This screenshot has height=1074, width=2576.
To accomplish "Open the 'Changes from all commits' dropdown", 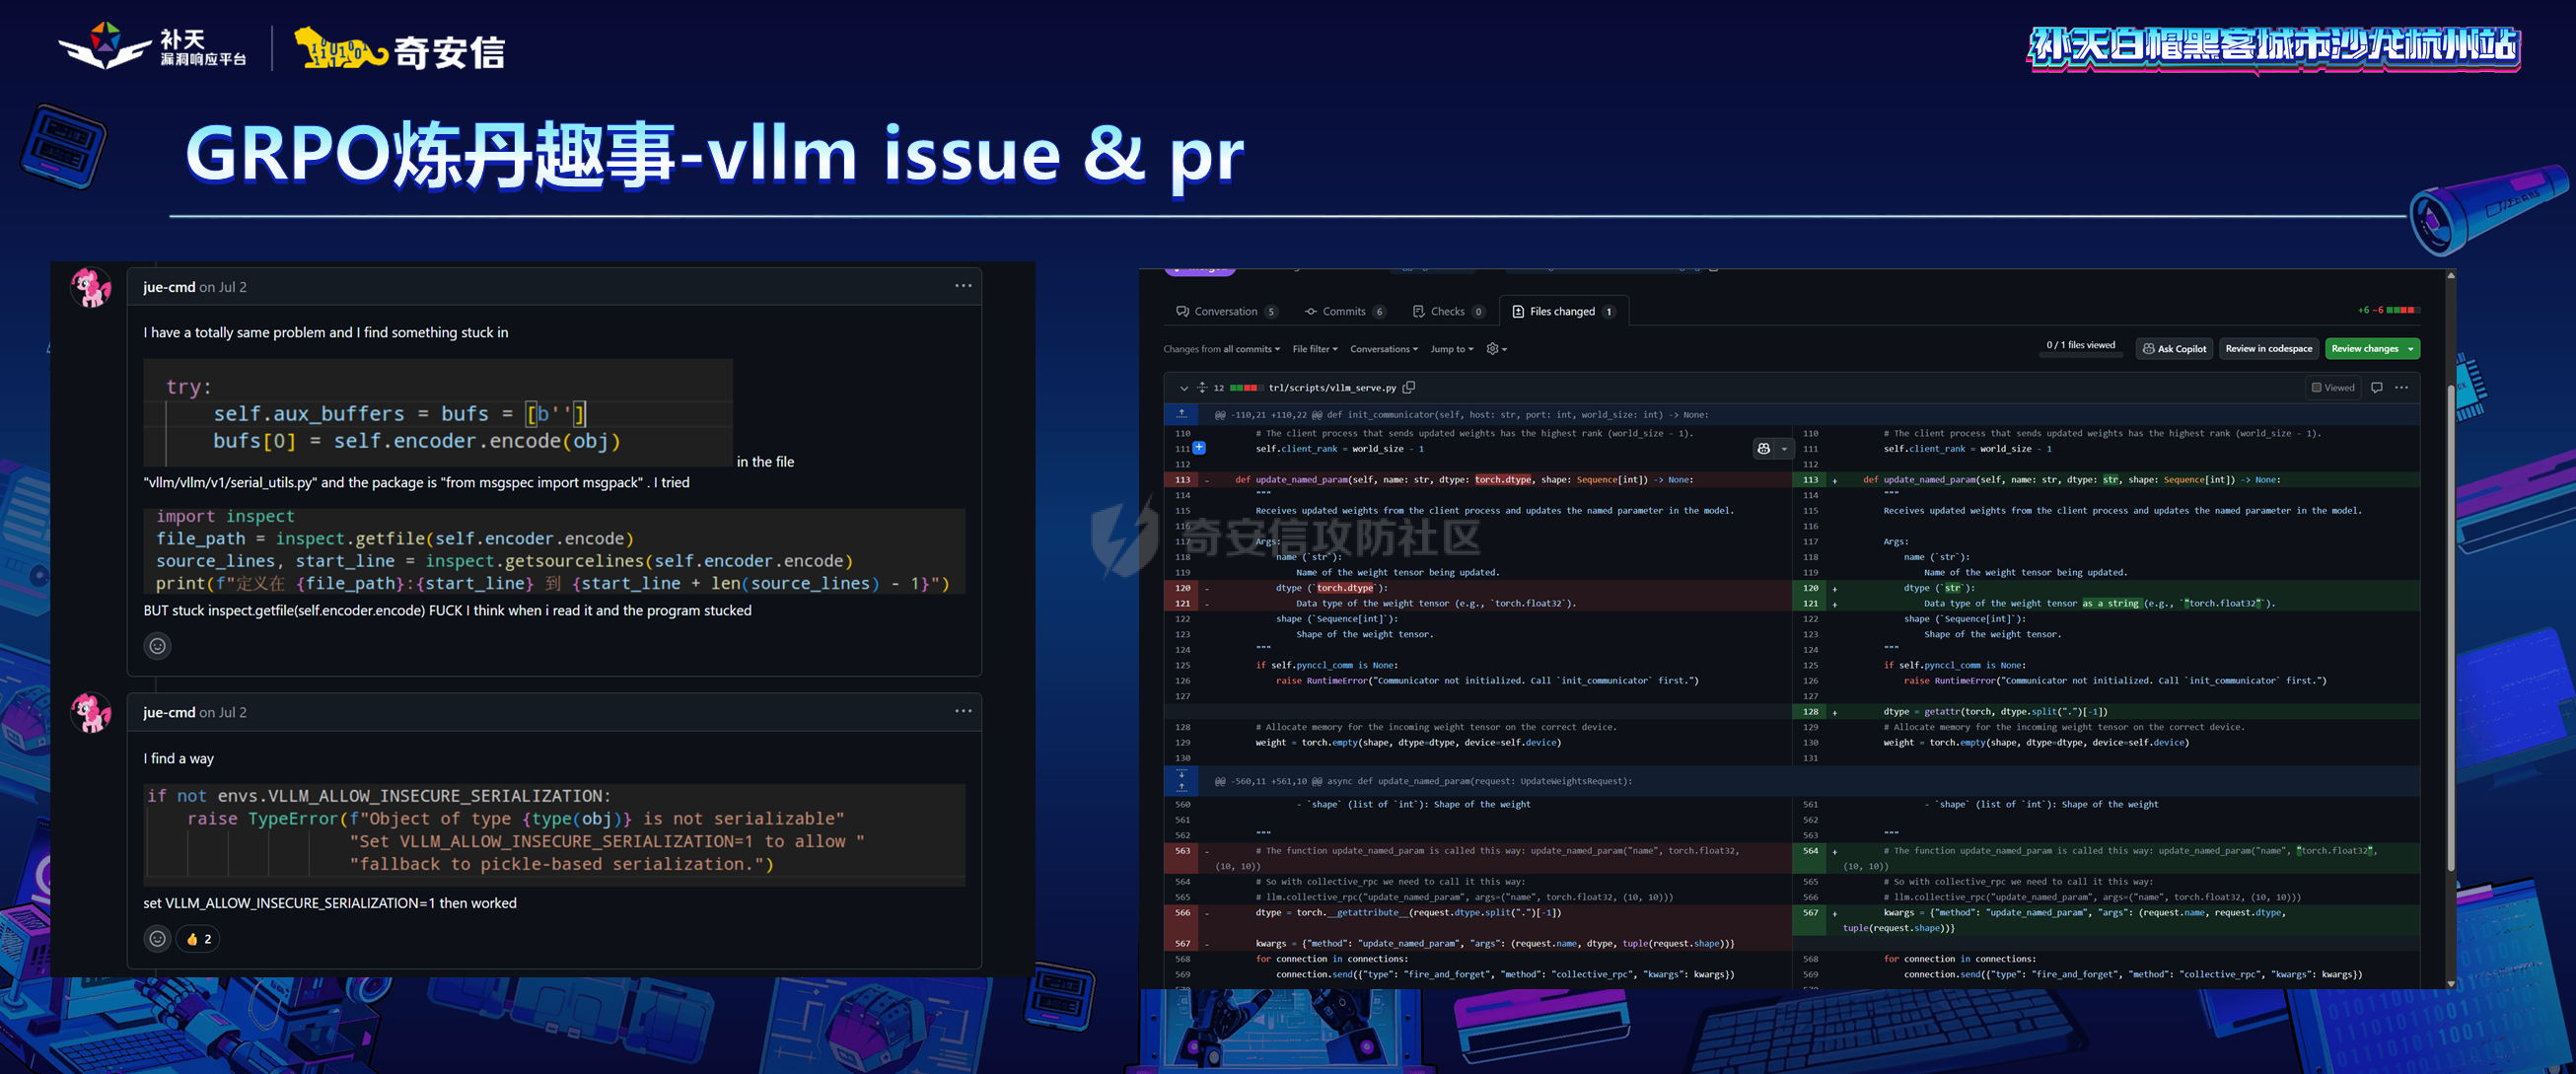I will (1221, 349).
